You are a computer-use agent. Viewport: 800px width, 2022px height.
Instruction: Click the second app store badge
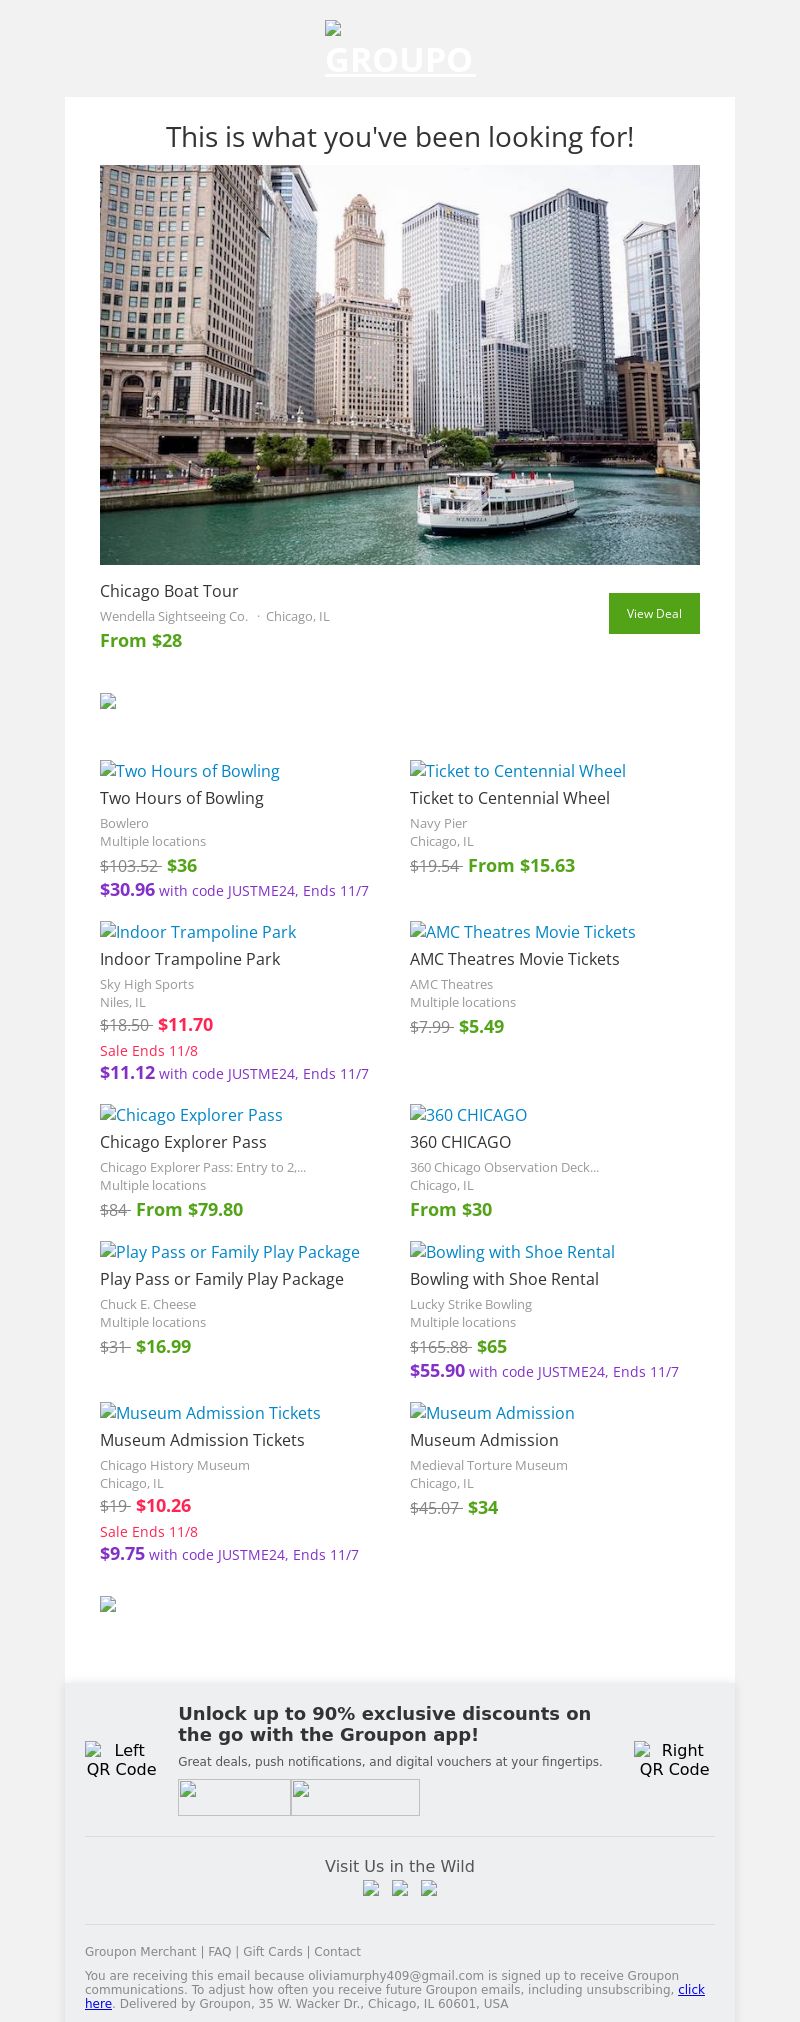355,1797
